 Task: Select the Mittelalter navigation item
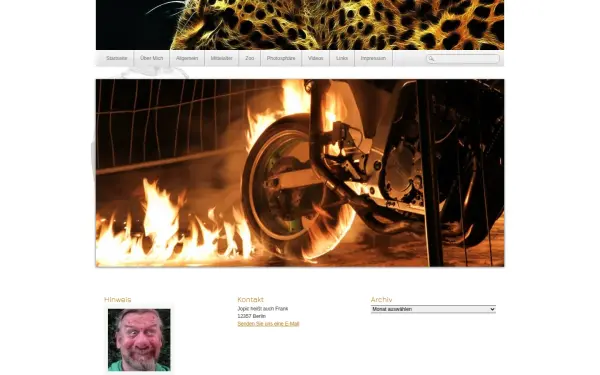pos(222,58)
